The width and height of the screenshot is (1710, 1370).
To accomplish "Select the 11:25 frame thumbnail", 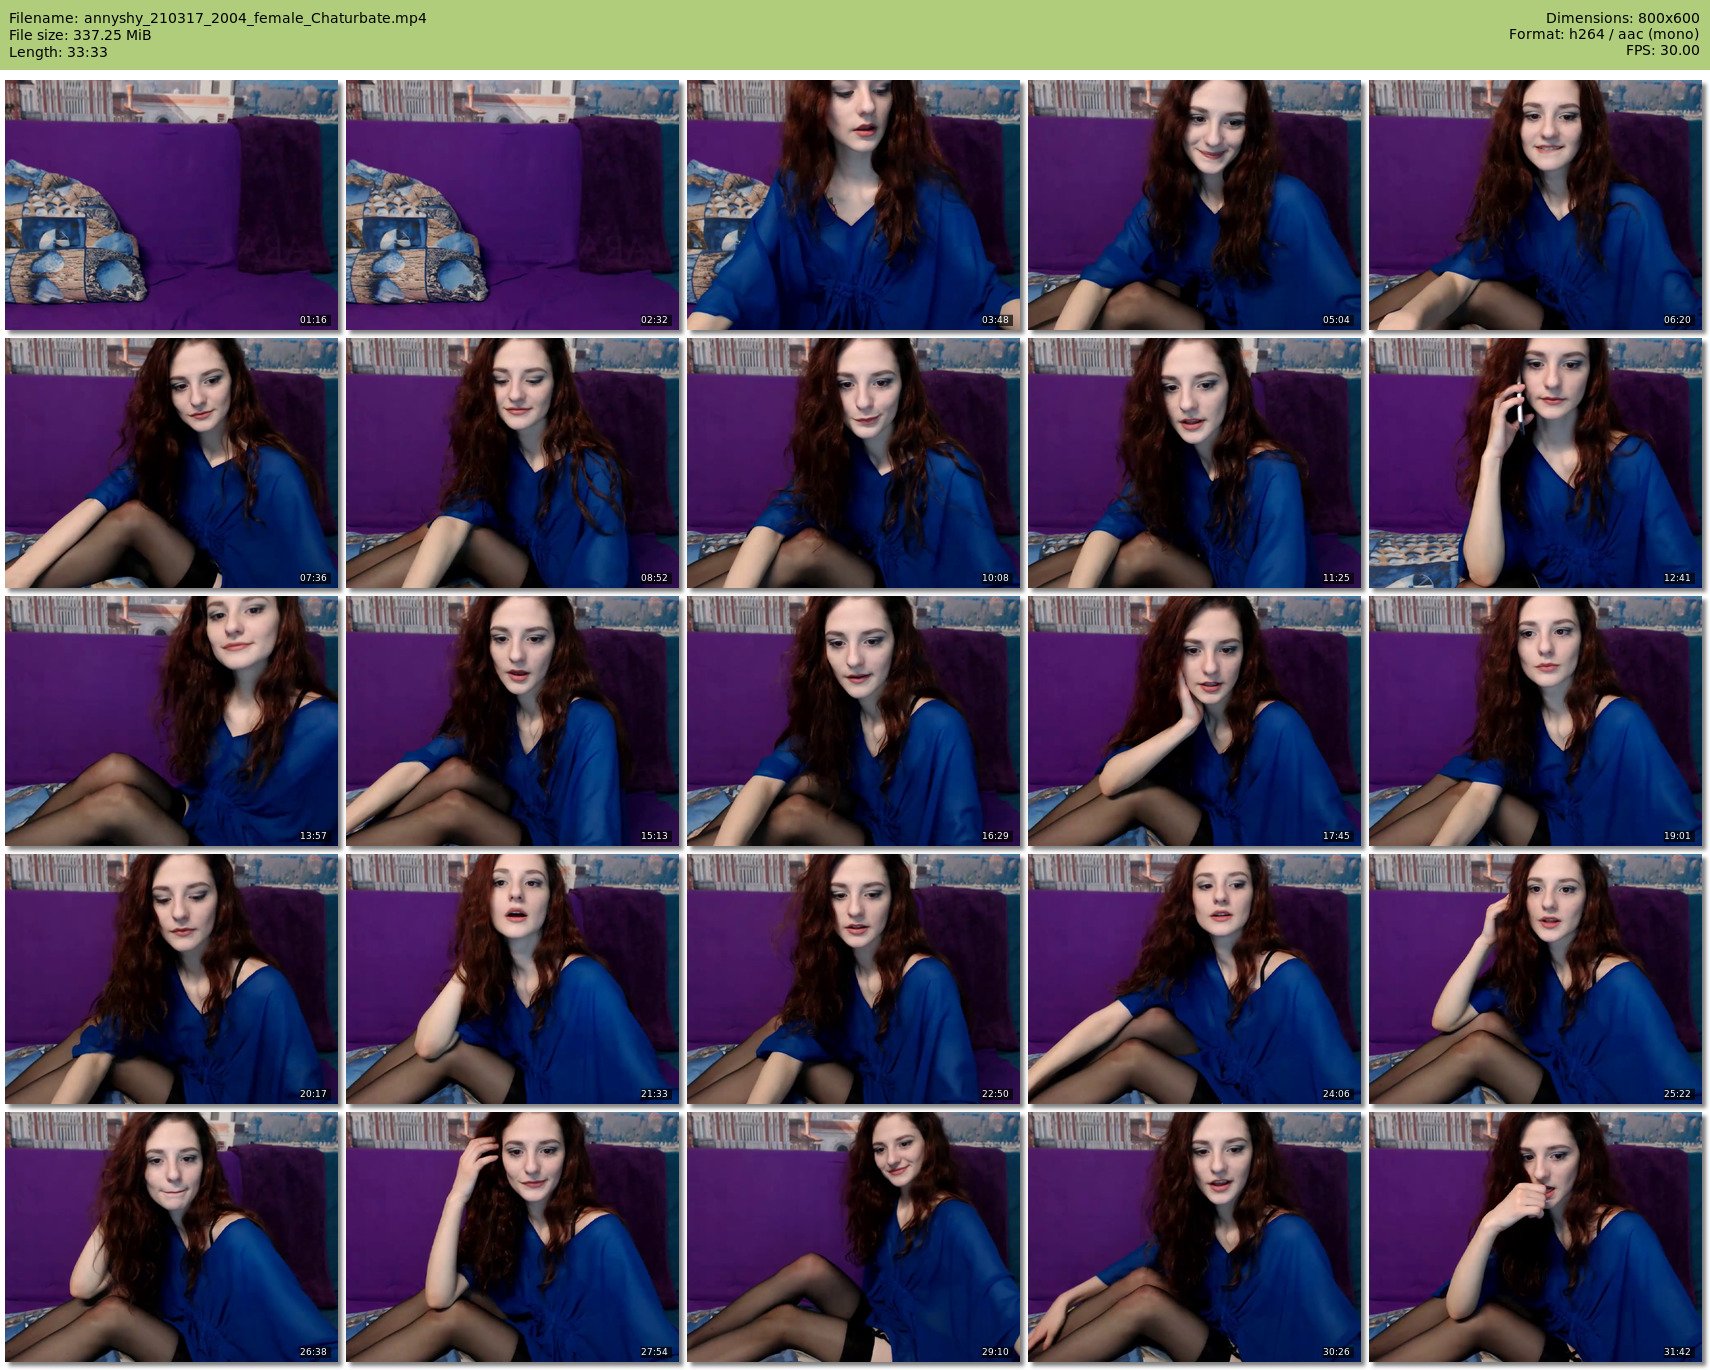I will (x=1195, y=463).
